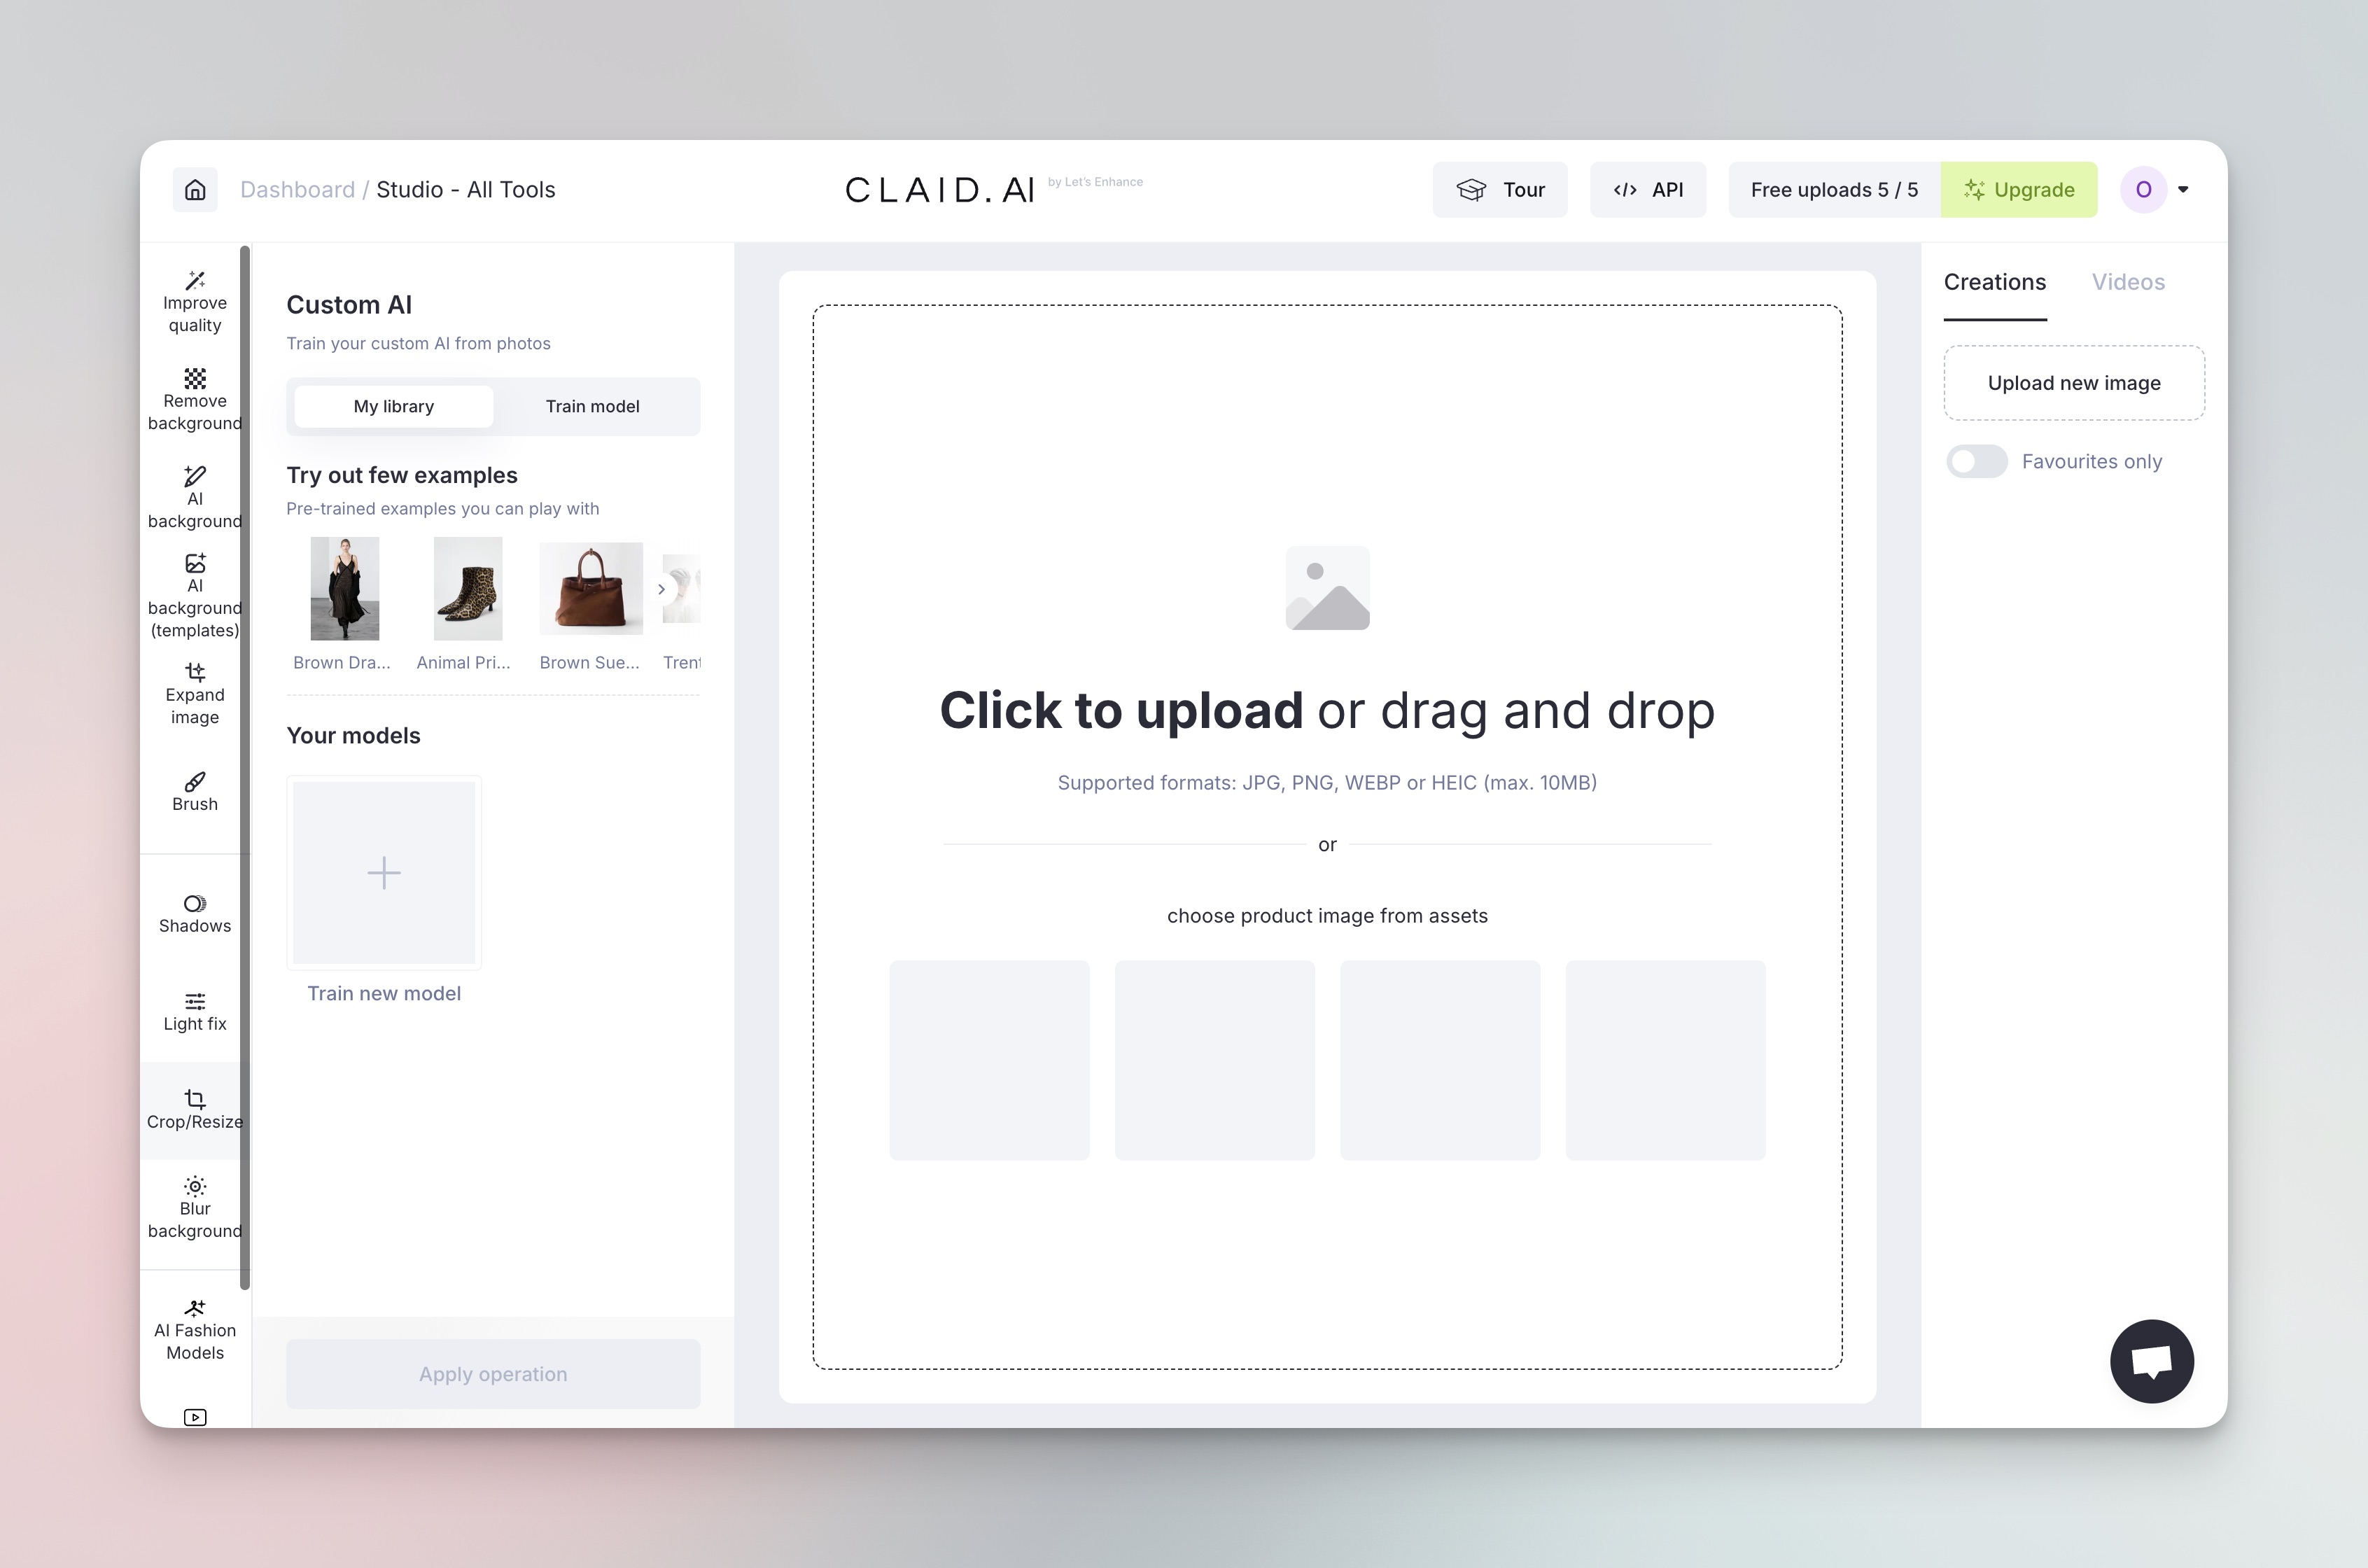
Task: Click the Train new model label
Action: click(384, 994)
